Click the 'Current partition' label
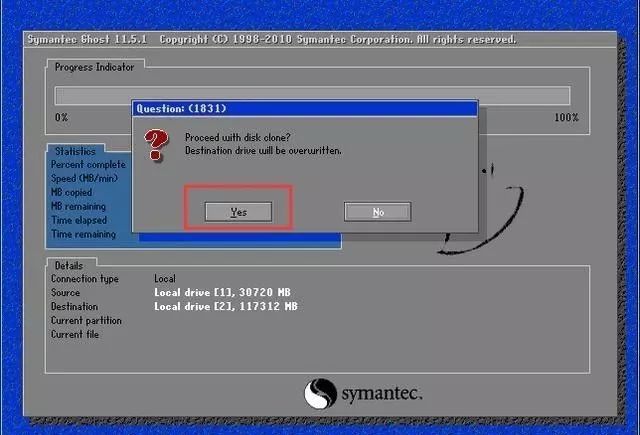This screenshot has width=640, height=435. point(86,321)
